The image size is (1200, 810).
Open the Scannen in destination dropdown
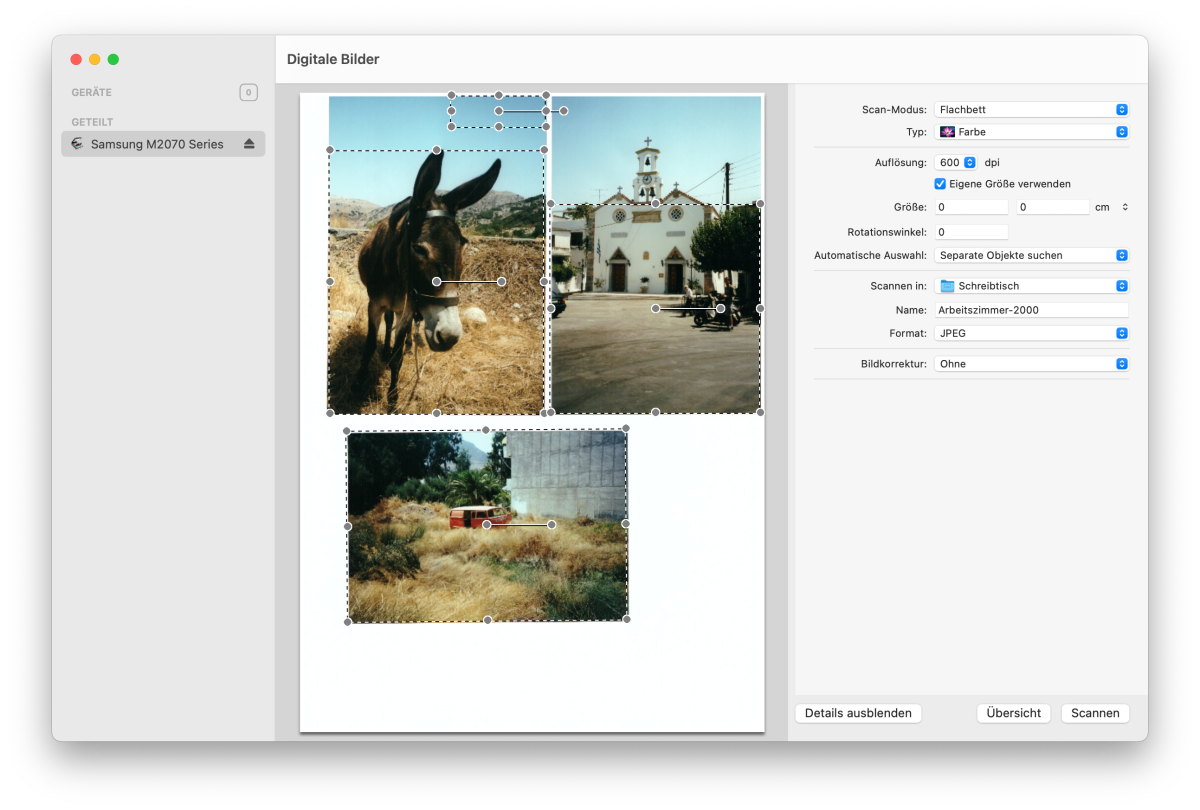1032,286
